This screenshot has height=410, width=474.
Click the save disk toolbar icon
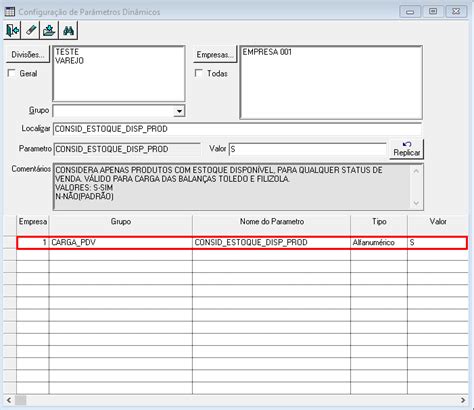point(49,30)
